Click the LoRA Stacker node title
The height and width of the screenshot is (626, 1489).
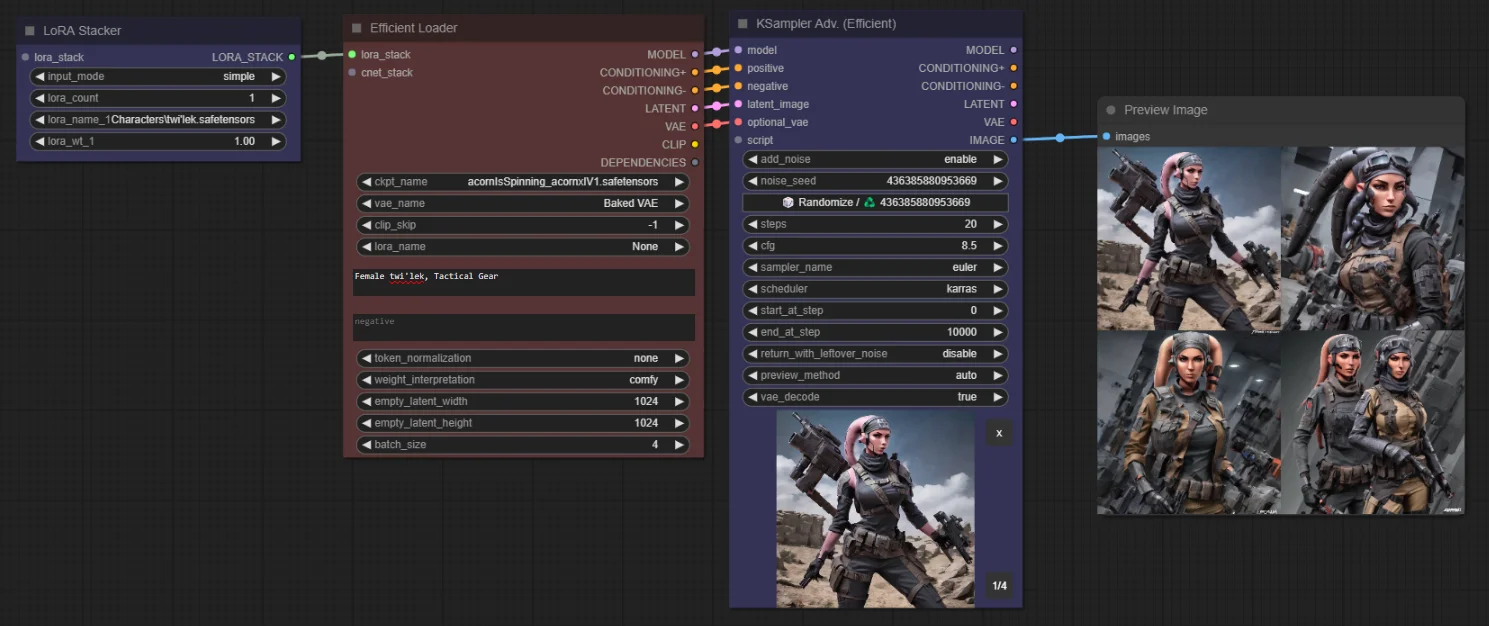coord(82,31)
